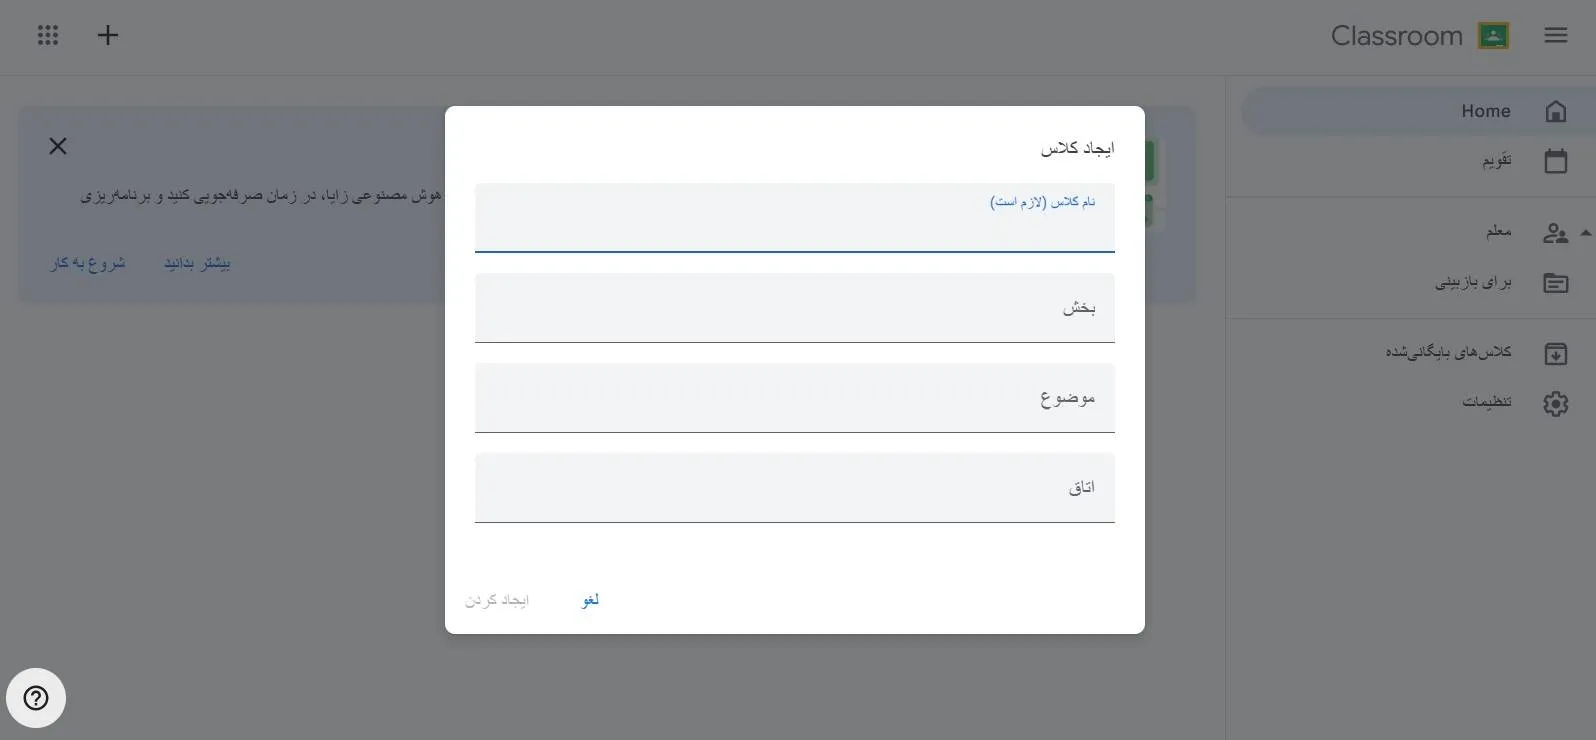Dismiss the banner with the X
This screenshot has height=740, width=1596.
point(58,146)
